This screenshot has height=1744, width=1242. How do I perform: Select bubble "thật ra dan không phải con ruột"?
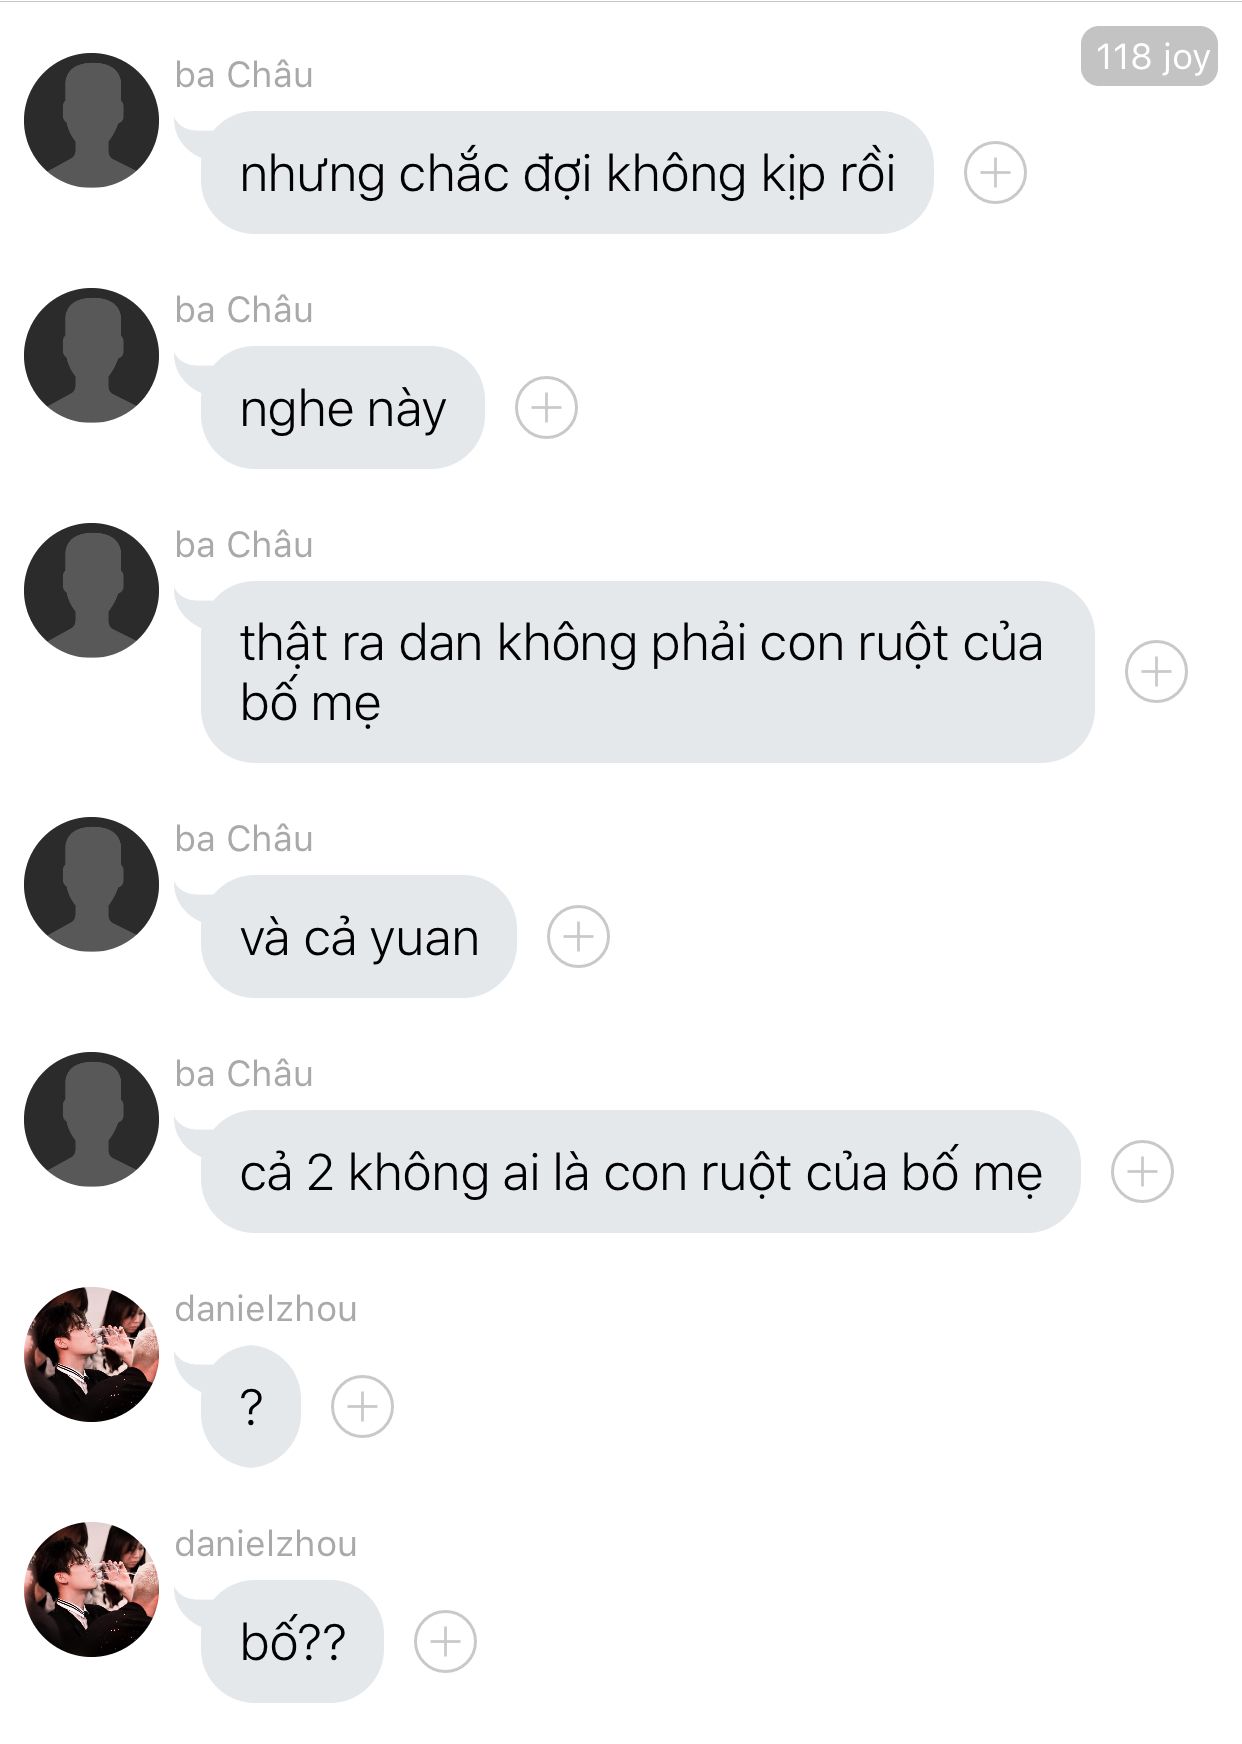pos(648,672)
